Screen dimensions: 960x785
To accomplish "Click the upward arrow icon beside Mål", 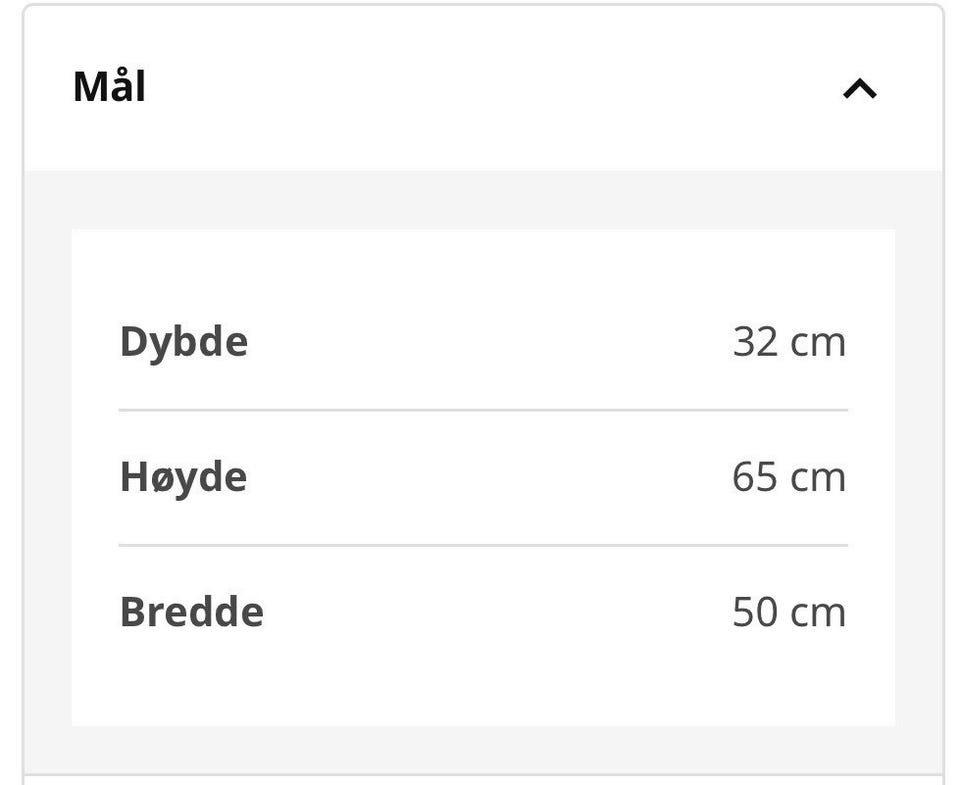I will 860,89.
